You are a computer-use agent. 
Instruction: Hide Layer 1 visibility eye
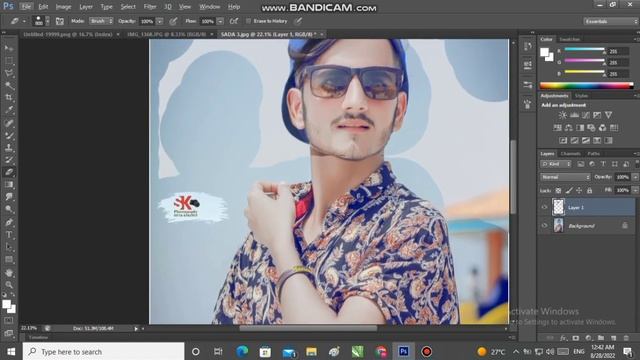click(544, 207)
